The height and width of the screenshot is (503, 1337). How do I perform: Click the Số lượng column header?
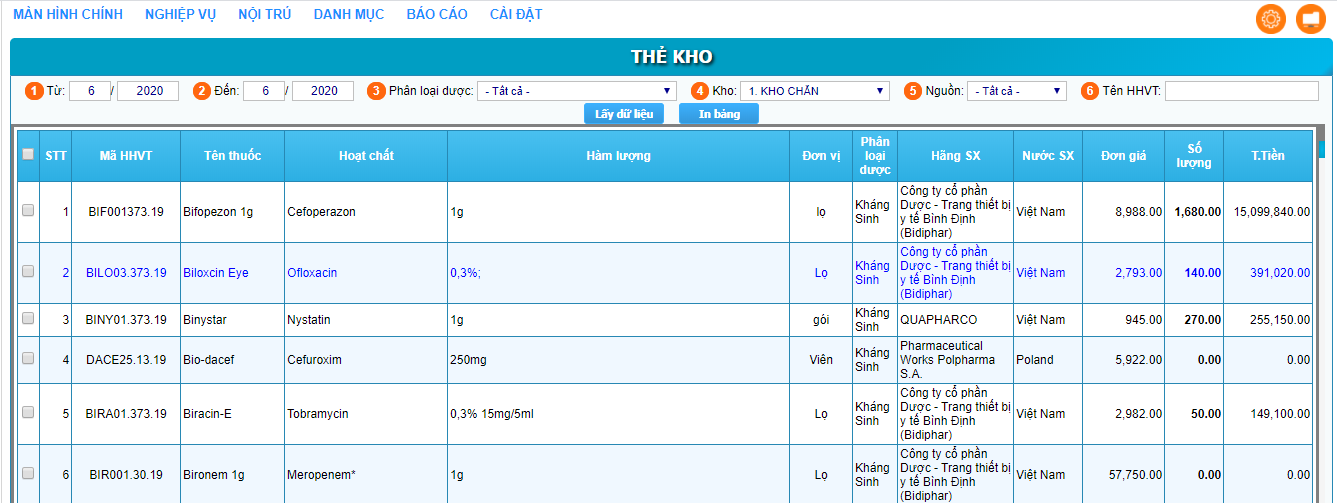(x=1192, y=155)
